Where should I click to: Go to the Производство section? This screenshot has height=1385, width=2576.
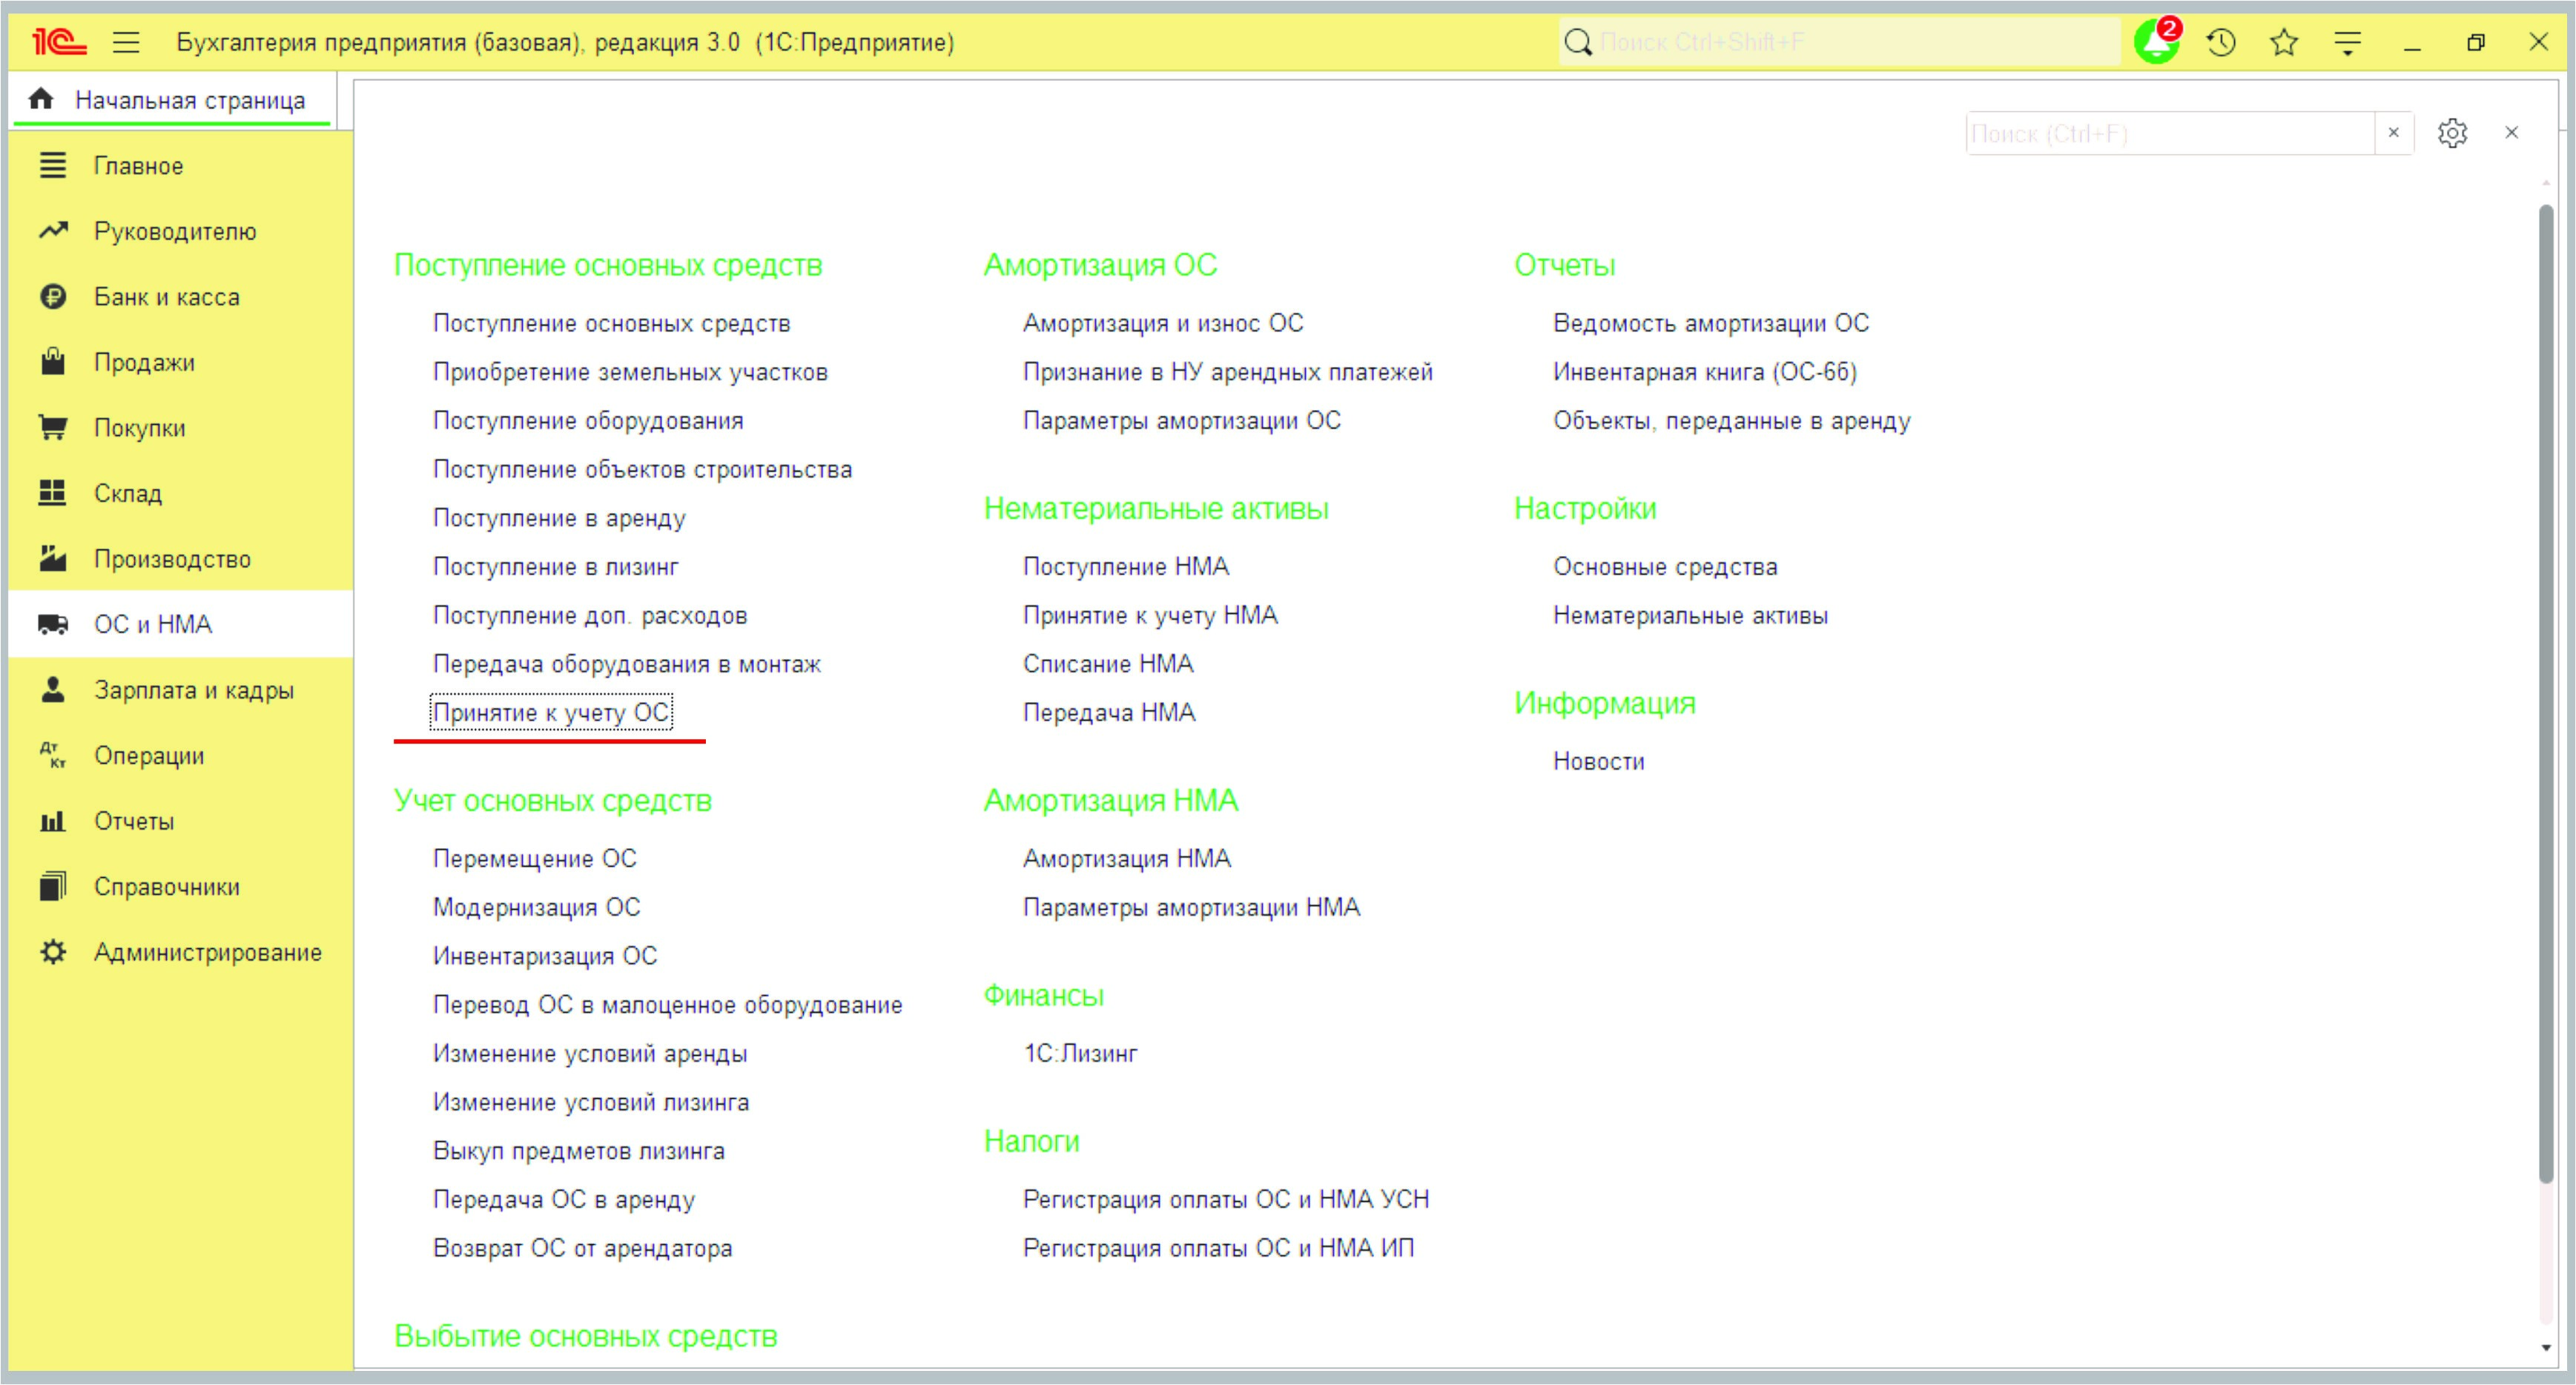tap(172, 559)
